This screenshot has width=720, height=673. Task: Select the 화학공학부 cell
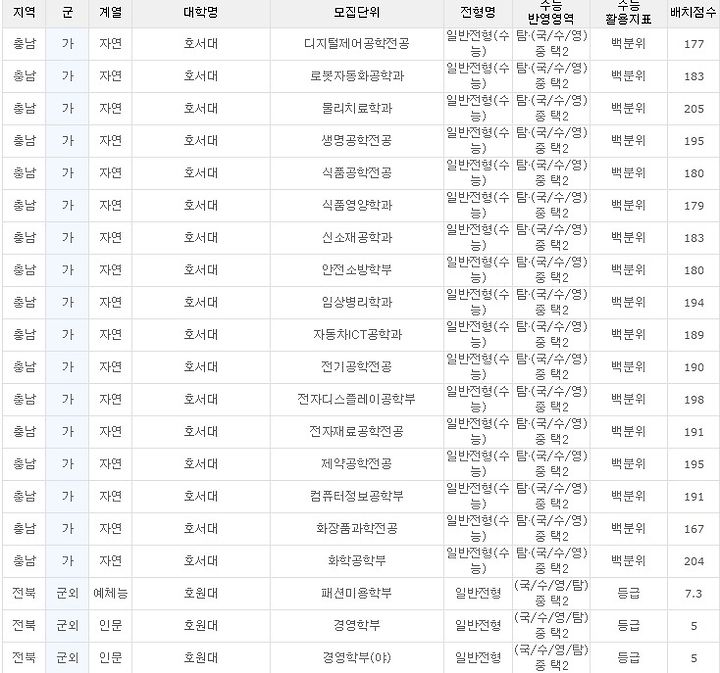[357, 561]
